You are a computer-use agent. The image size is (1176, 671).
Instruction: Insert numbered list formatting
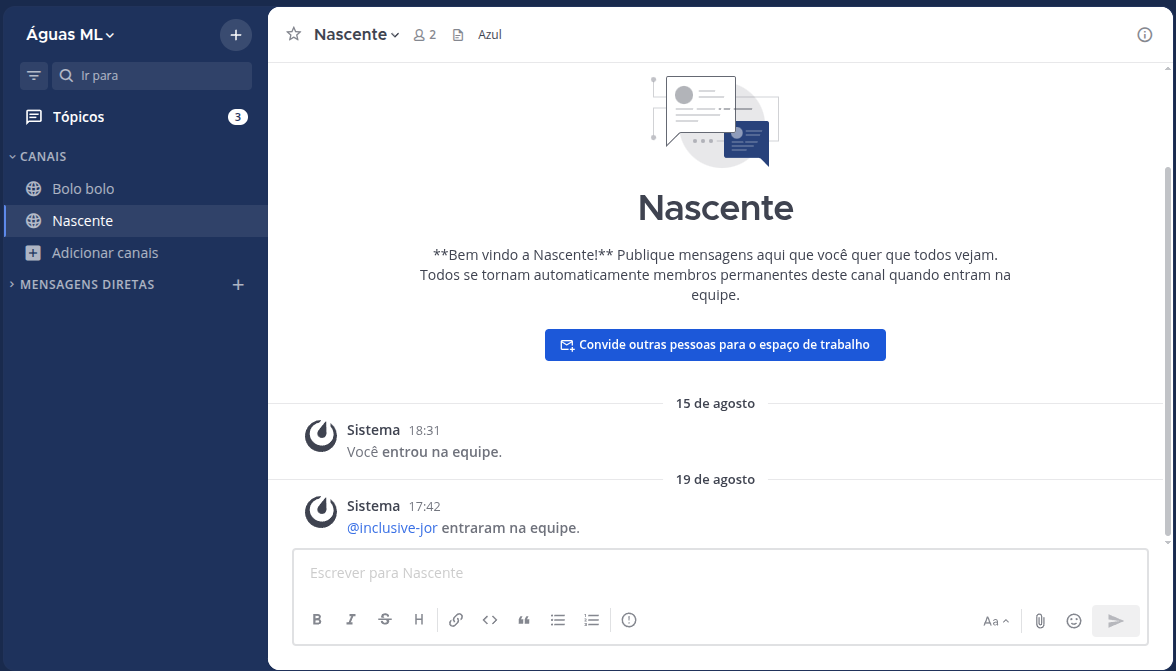tap(592, 620)
